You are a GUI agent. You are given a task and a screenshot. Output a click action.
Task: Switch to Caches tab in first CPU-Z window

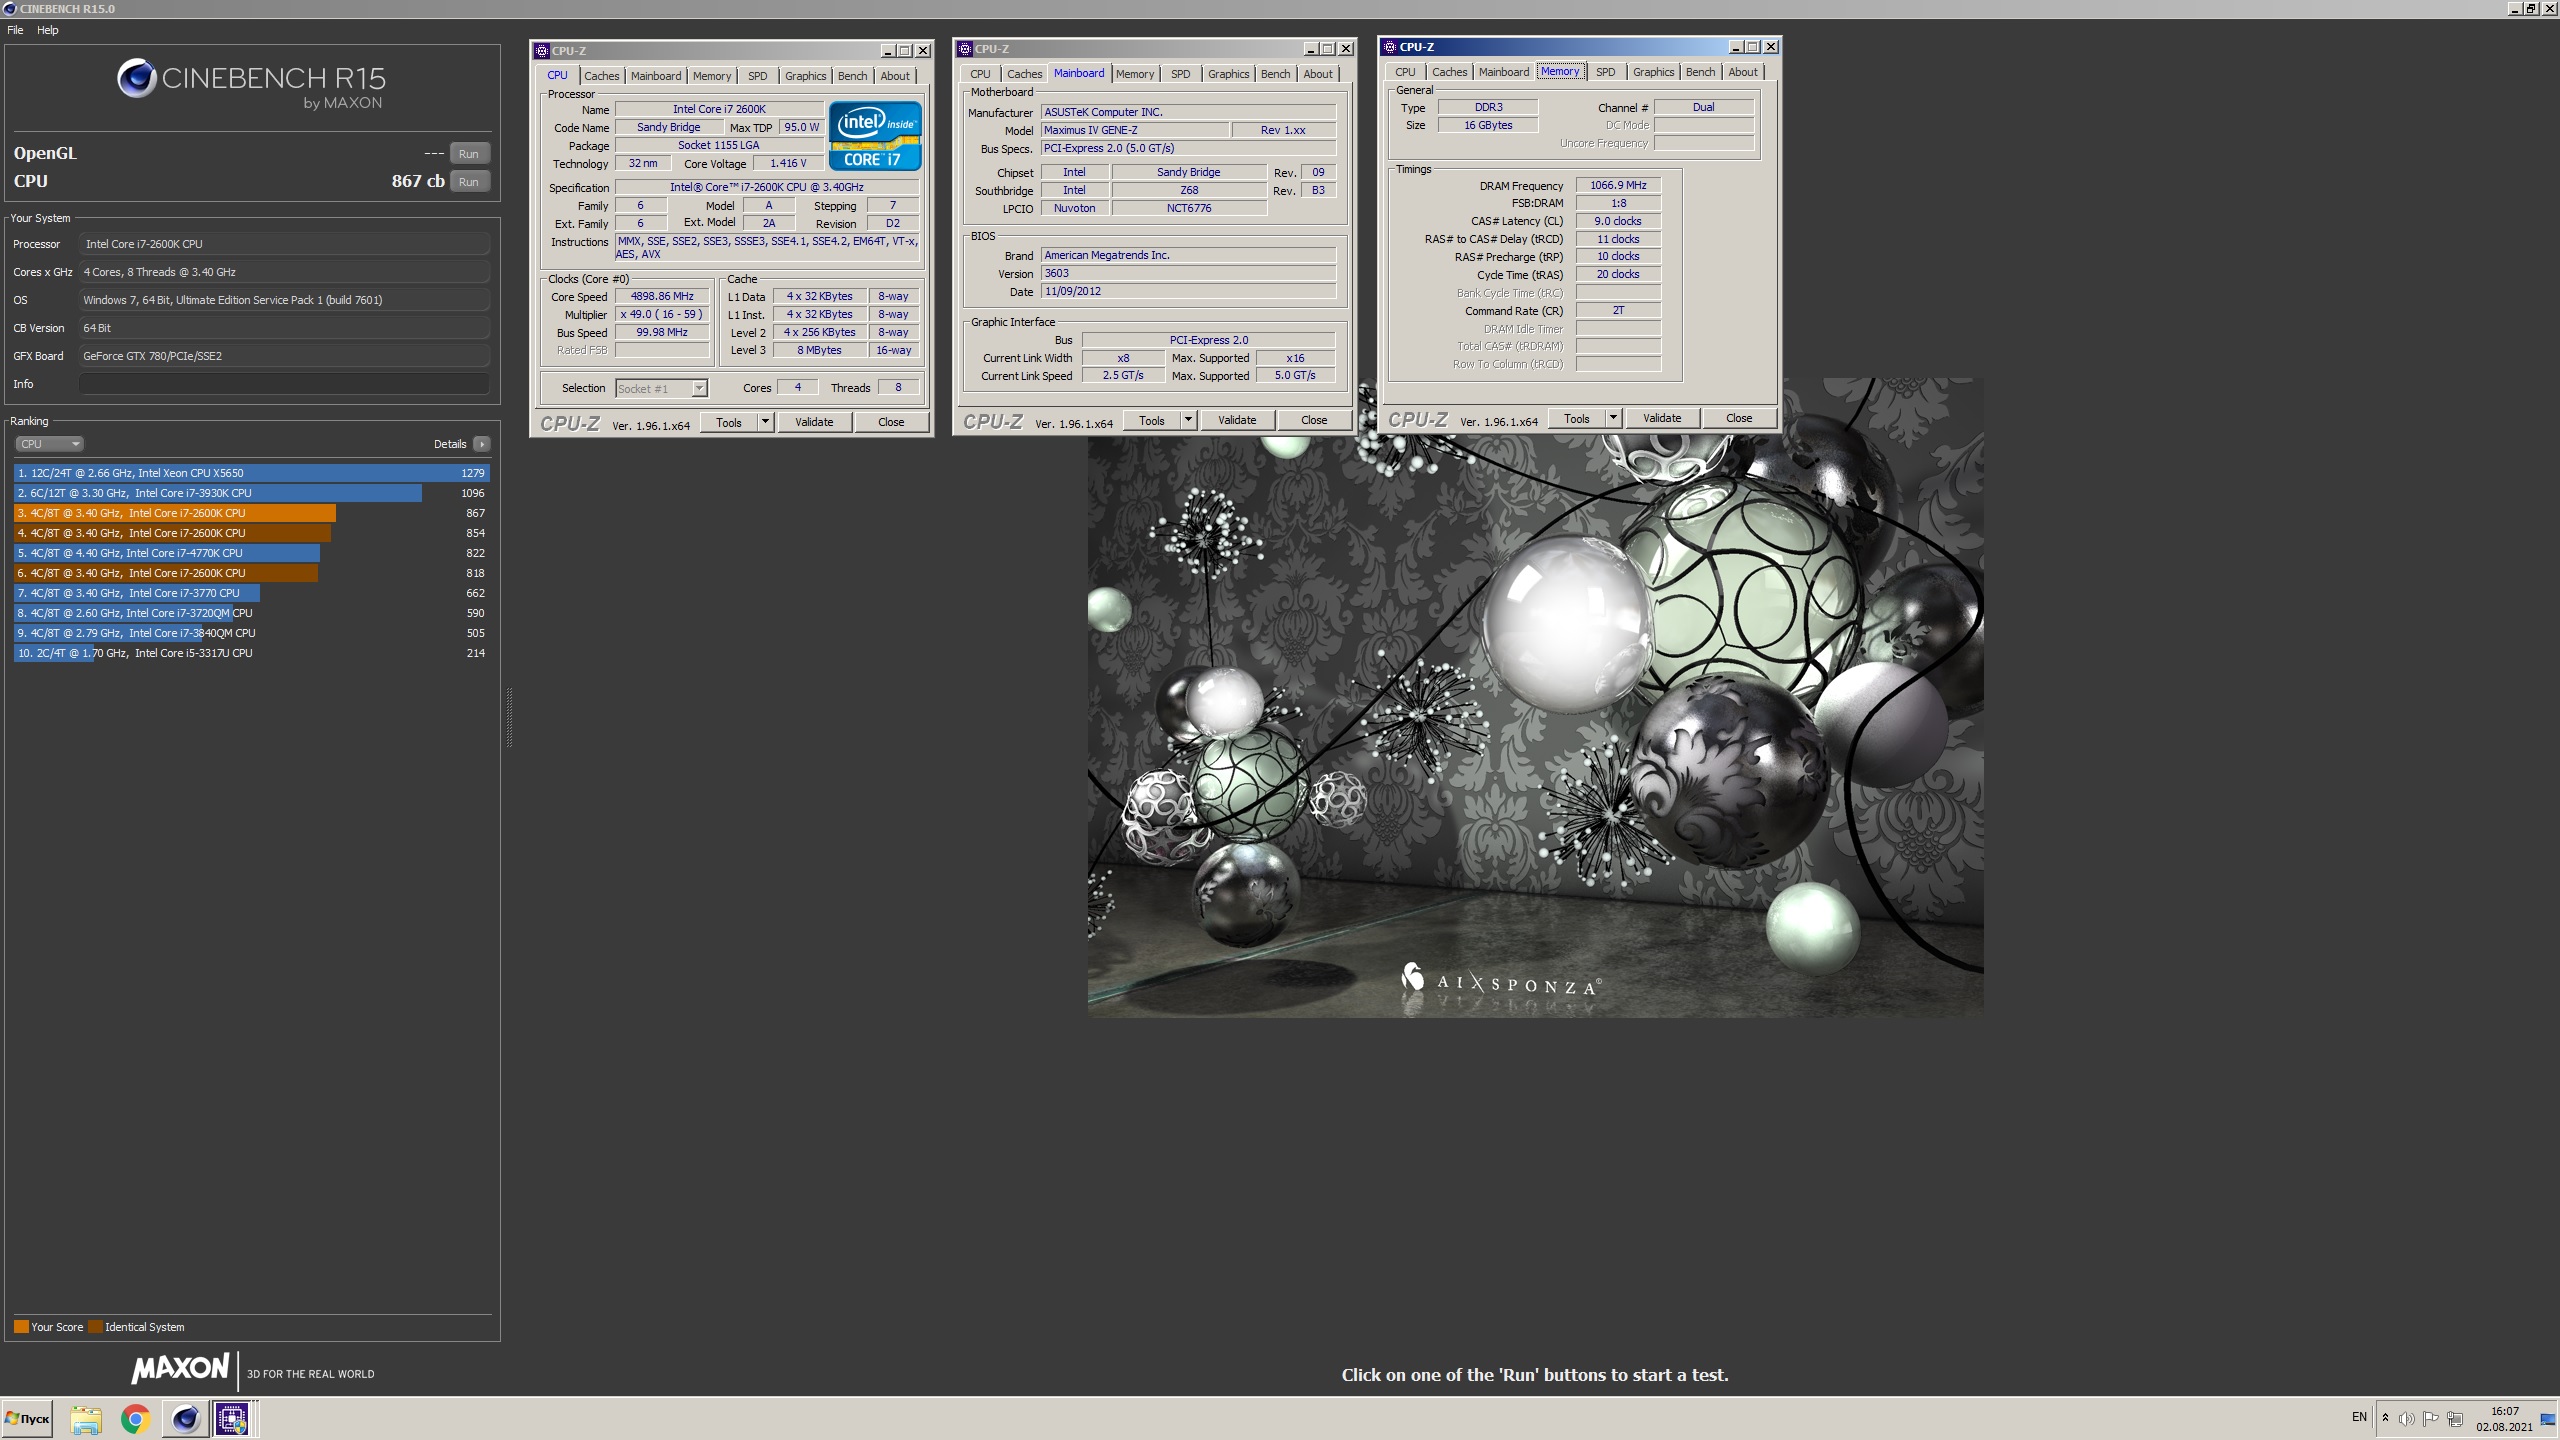pos(601,76)
